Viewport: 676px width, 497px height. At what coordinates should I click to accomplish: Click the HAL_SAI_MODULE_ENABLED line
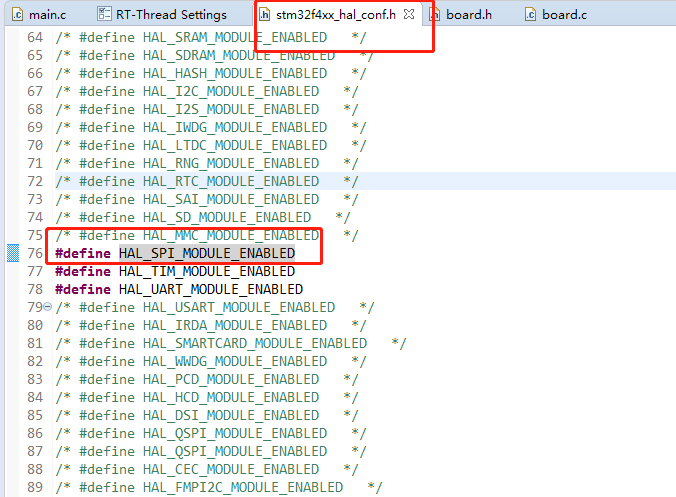[x=207, y=199]
